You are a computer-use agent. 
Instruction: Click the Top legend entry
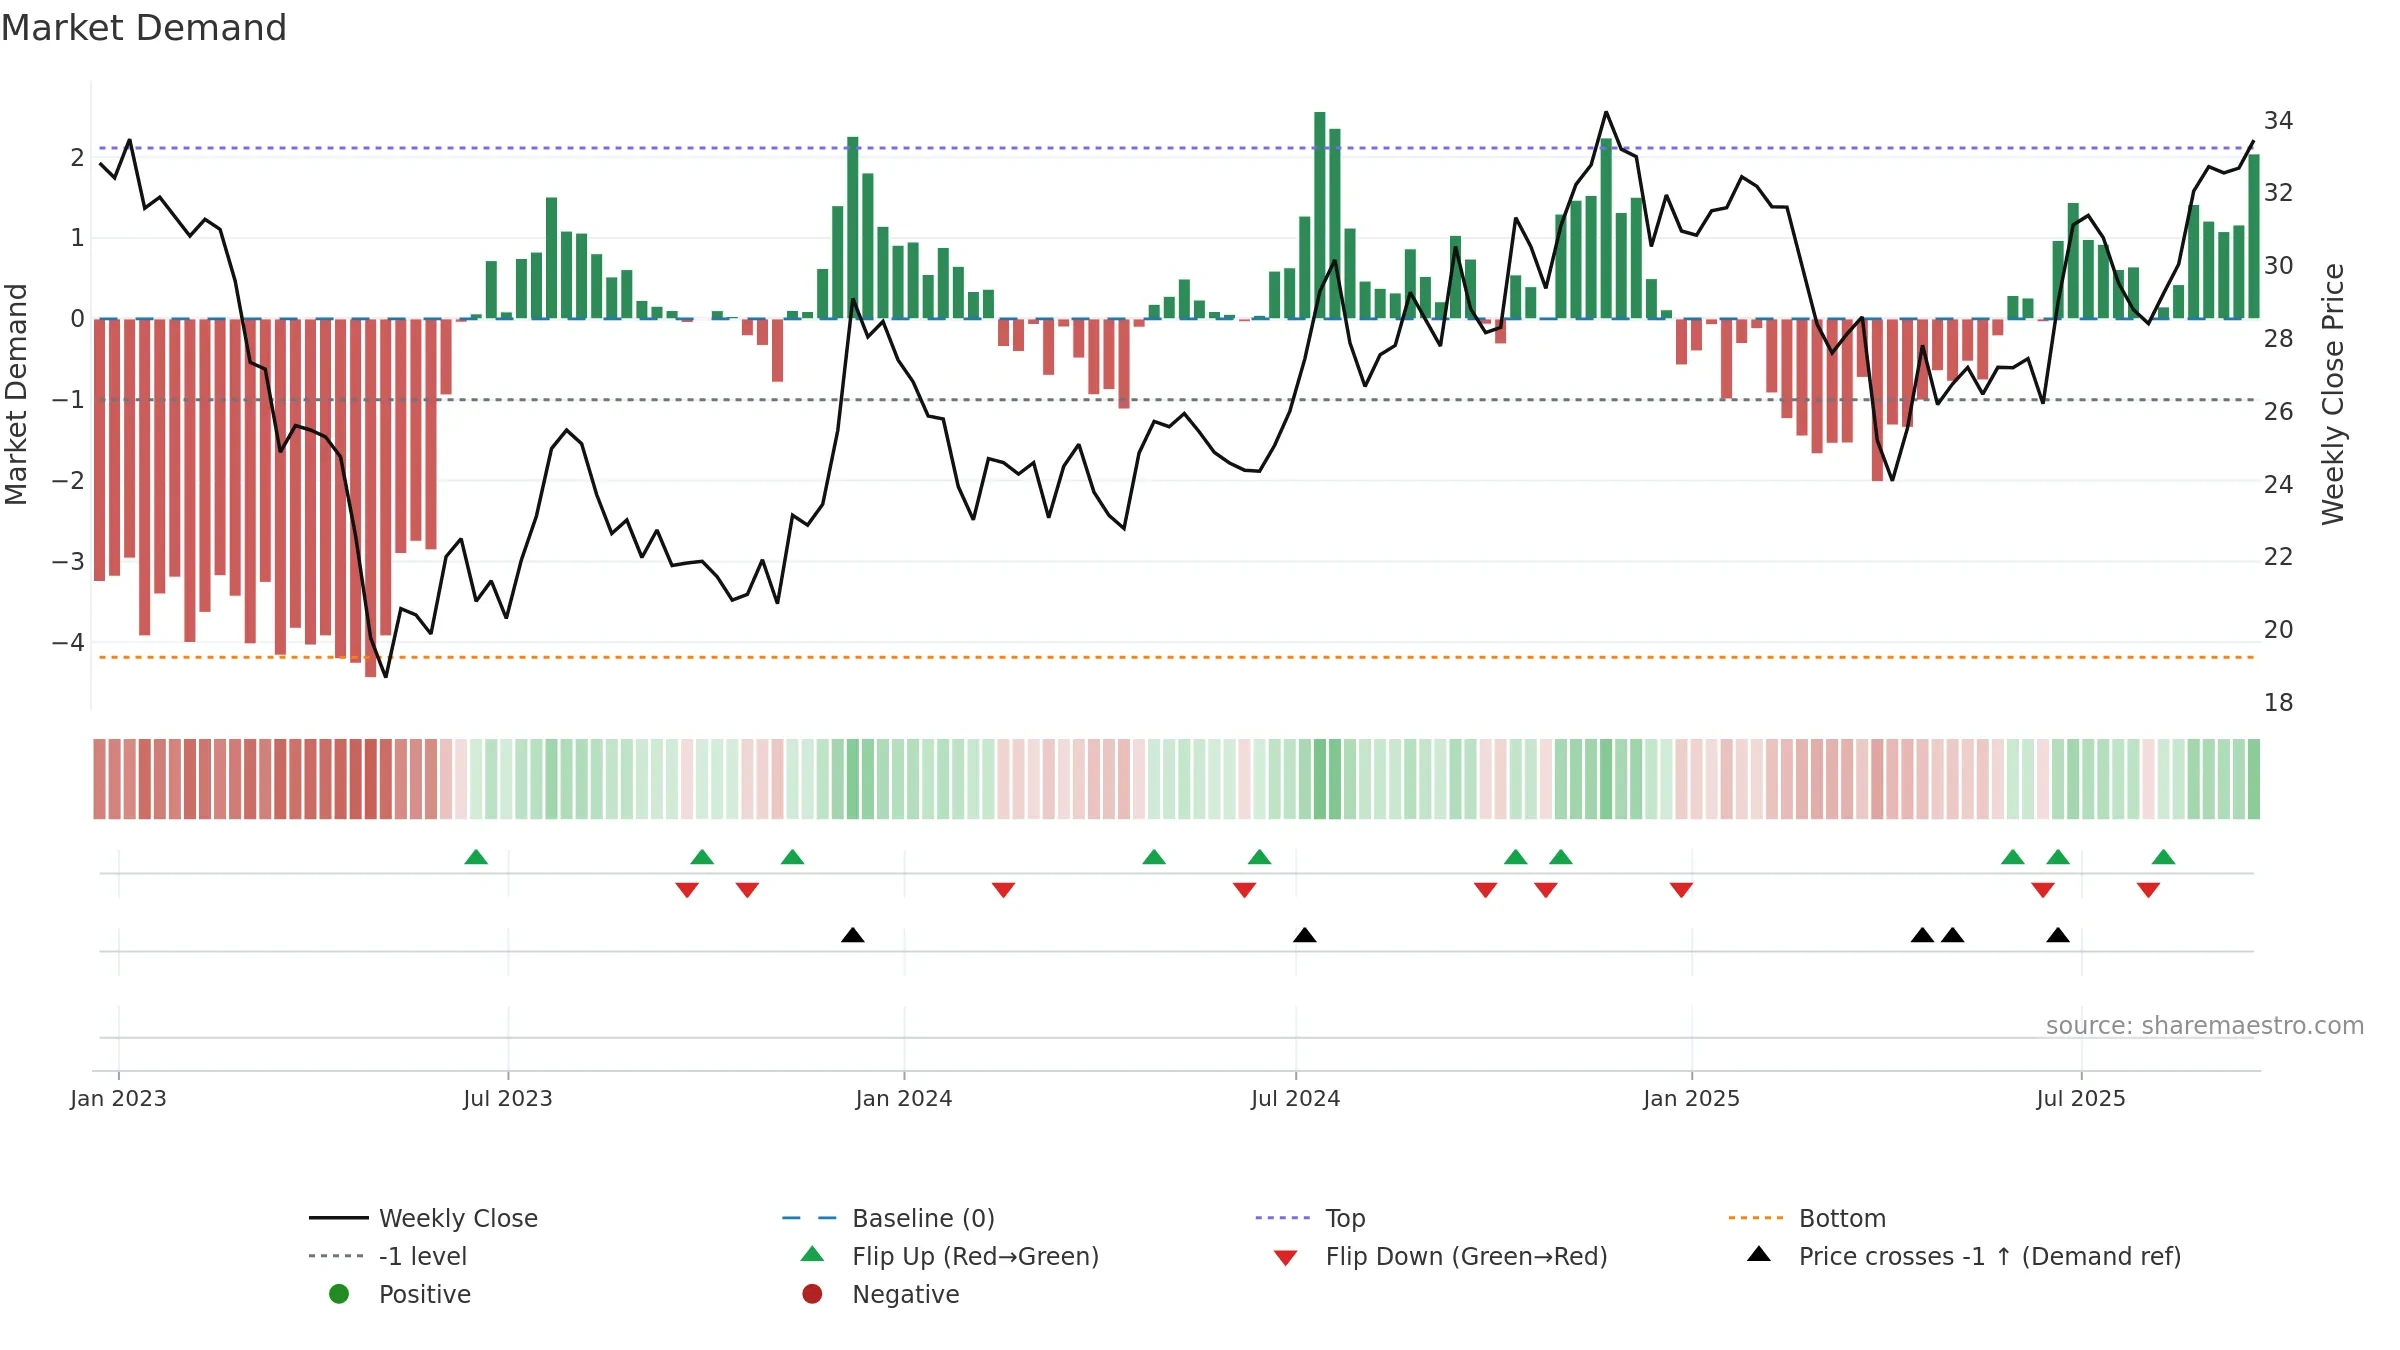click(x=1310, y=1218)
